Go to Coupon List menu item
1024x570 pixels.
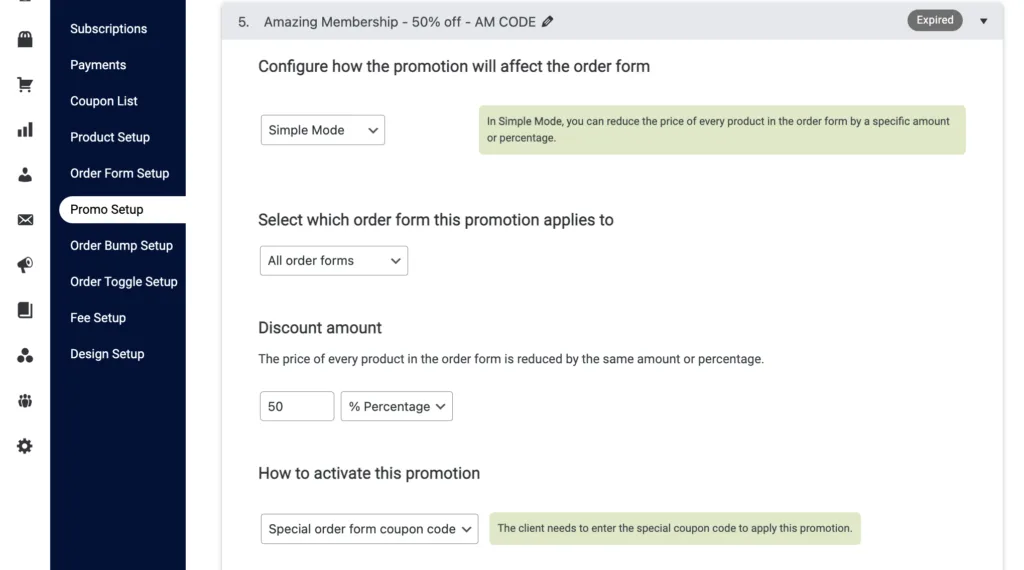(104, 101)
